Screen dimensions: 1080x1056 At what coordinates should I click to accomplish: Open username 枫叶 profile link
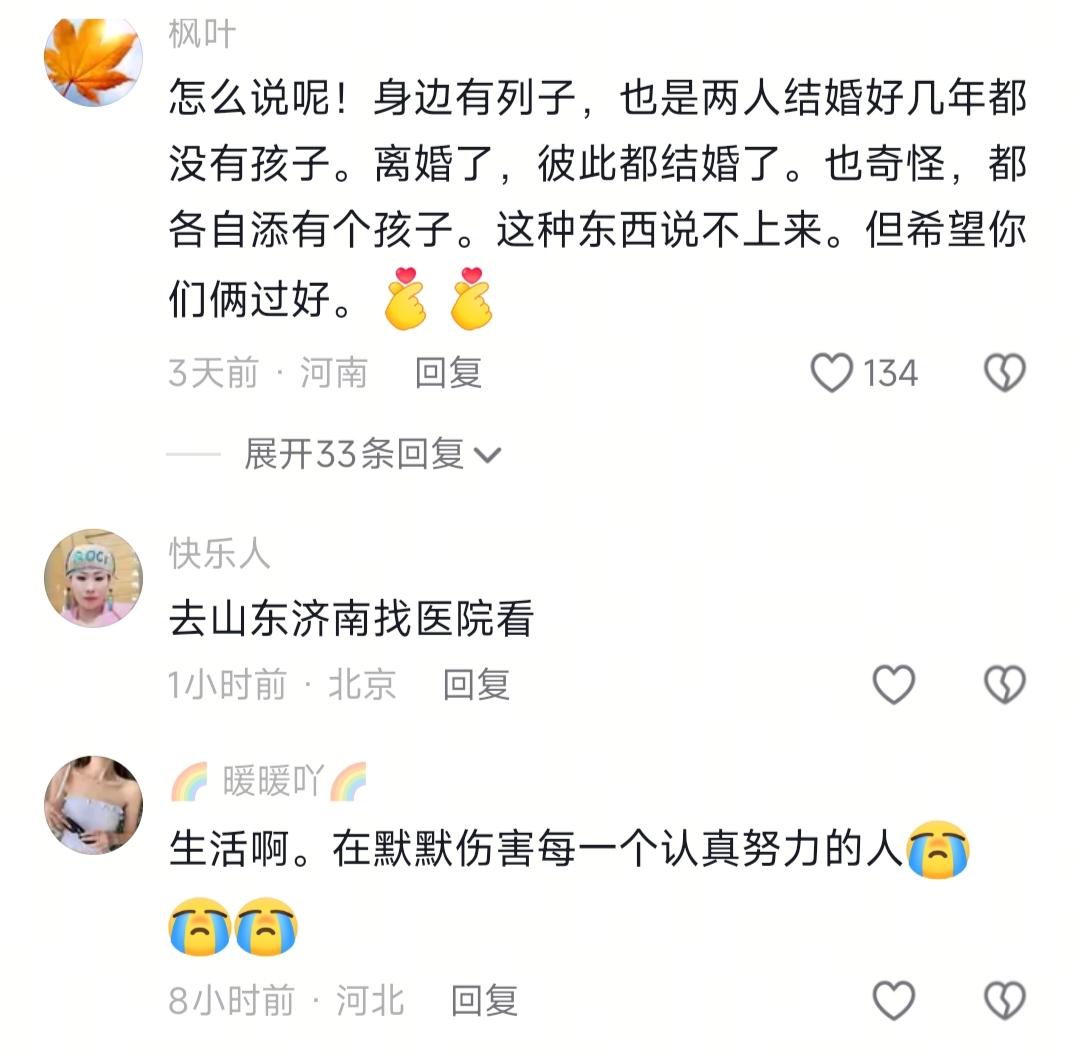click(202, 34)
